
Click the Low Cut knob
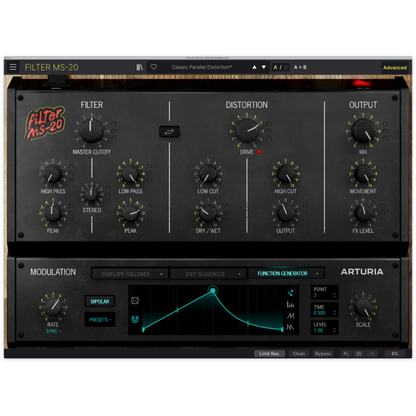tap(208, 174)
